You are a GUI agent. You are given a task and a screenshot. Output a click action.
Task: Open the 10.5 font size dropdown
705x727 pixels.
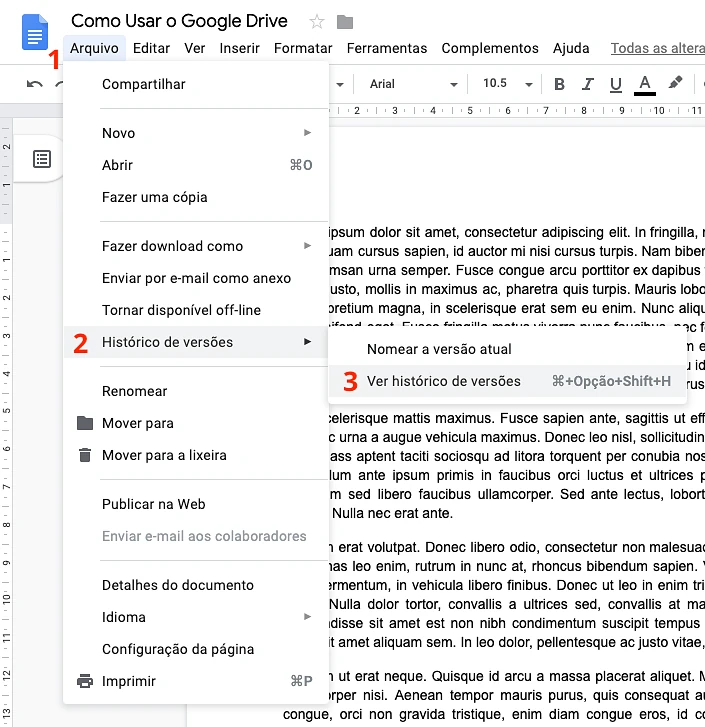pos(507,83)
